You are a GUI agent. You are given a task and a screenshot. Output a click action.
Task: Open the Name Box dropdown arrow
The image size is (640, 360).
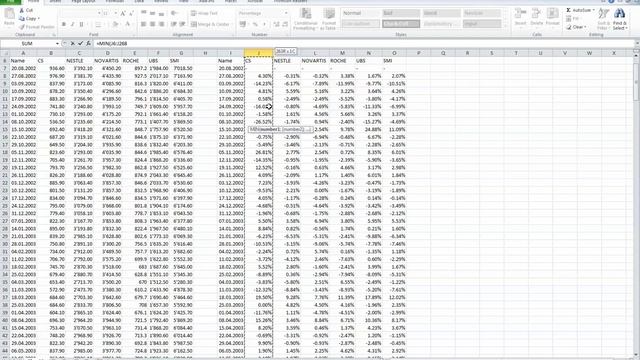point(57,43)
